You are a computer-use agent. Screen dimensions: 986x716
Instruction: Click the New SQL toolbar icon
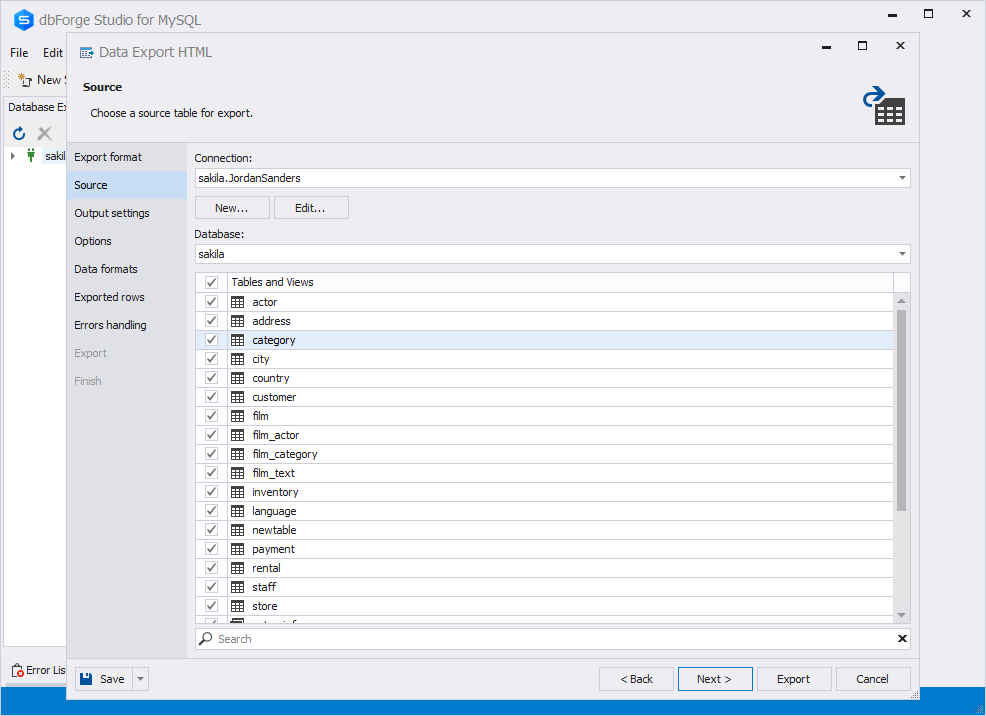click(25, 80)
